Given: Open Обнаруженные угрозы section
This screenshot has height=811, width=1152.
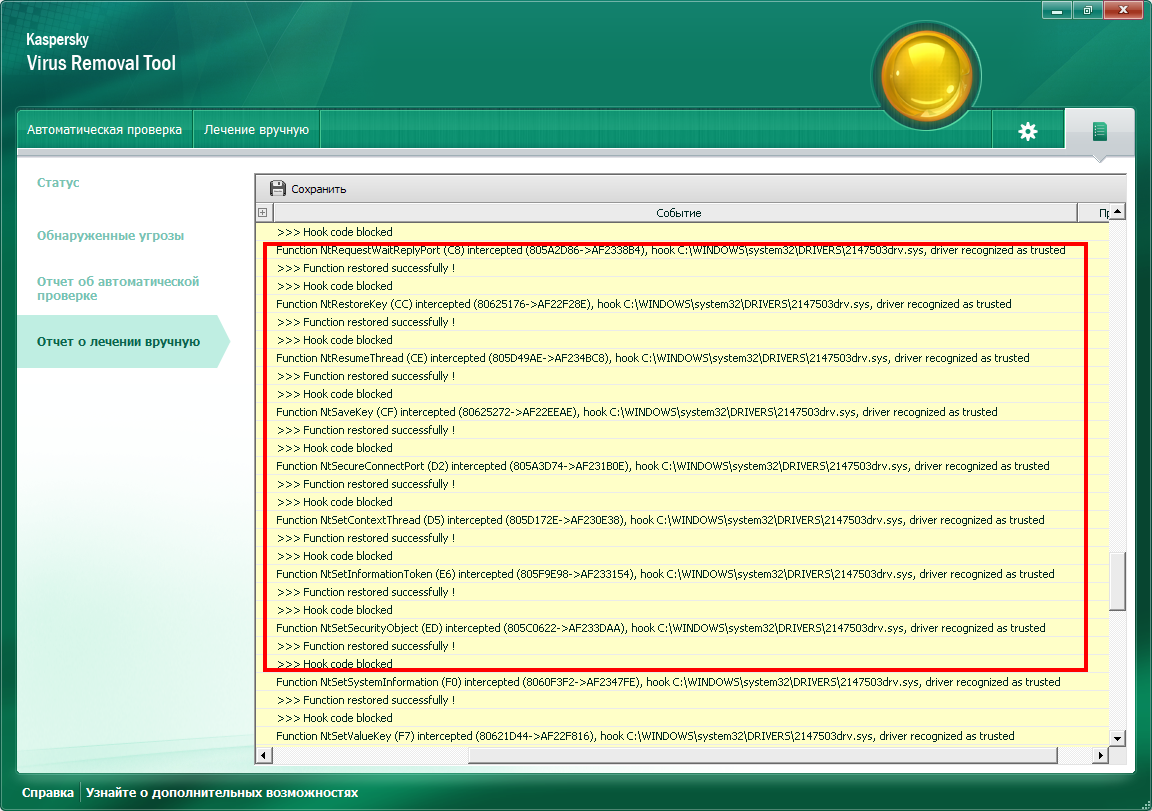Looking at the screenshot, I should (x=110, y=235).
